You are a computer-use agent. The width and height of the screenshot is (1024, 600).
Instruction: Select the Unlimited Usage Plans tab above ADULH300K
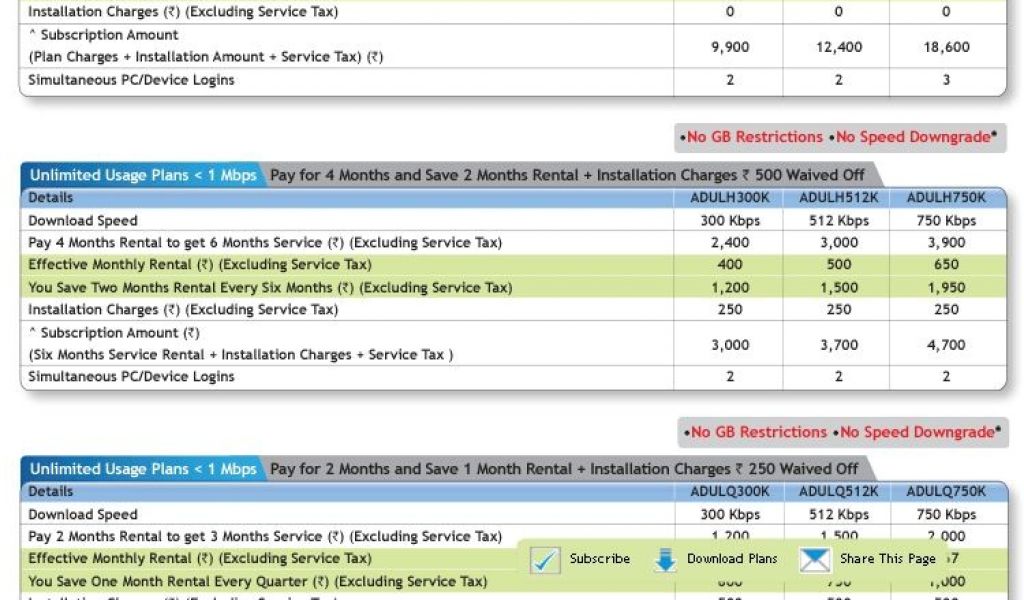[x=143, y=175]
